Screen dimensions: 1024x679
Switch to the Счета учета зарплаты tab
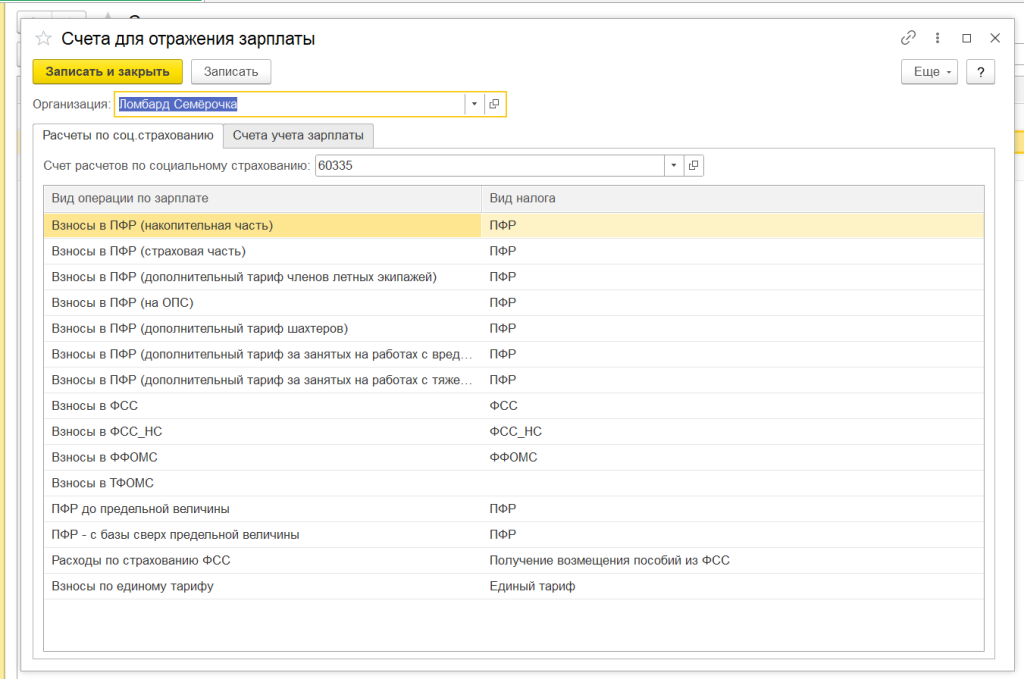click(x=299, y=135)
